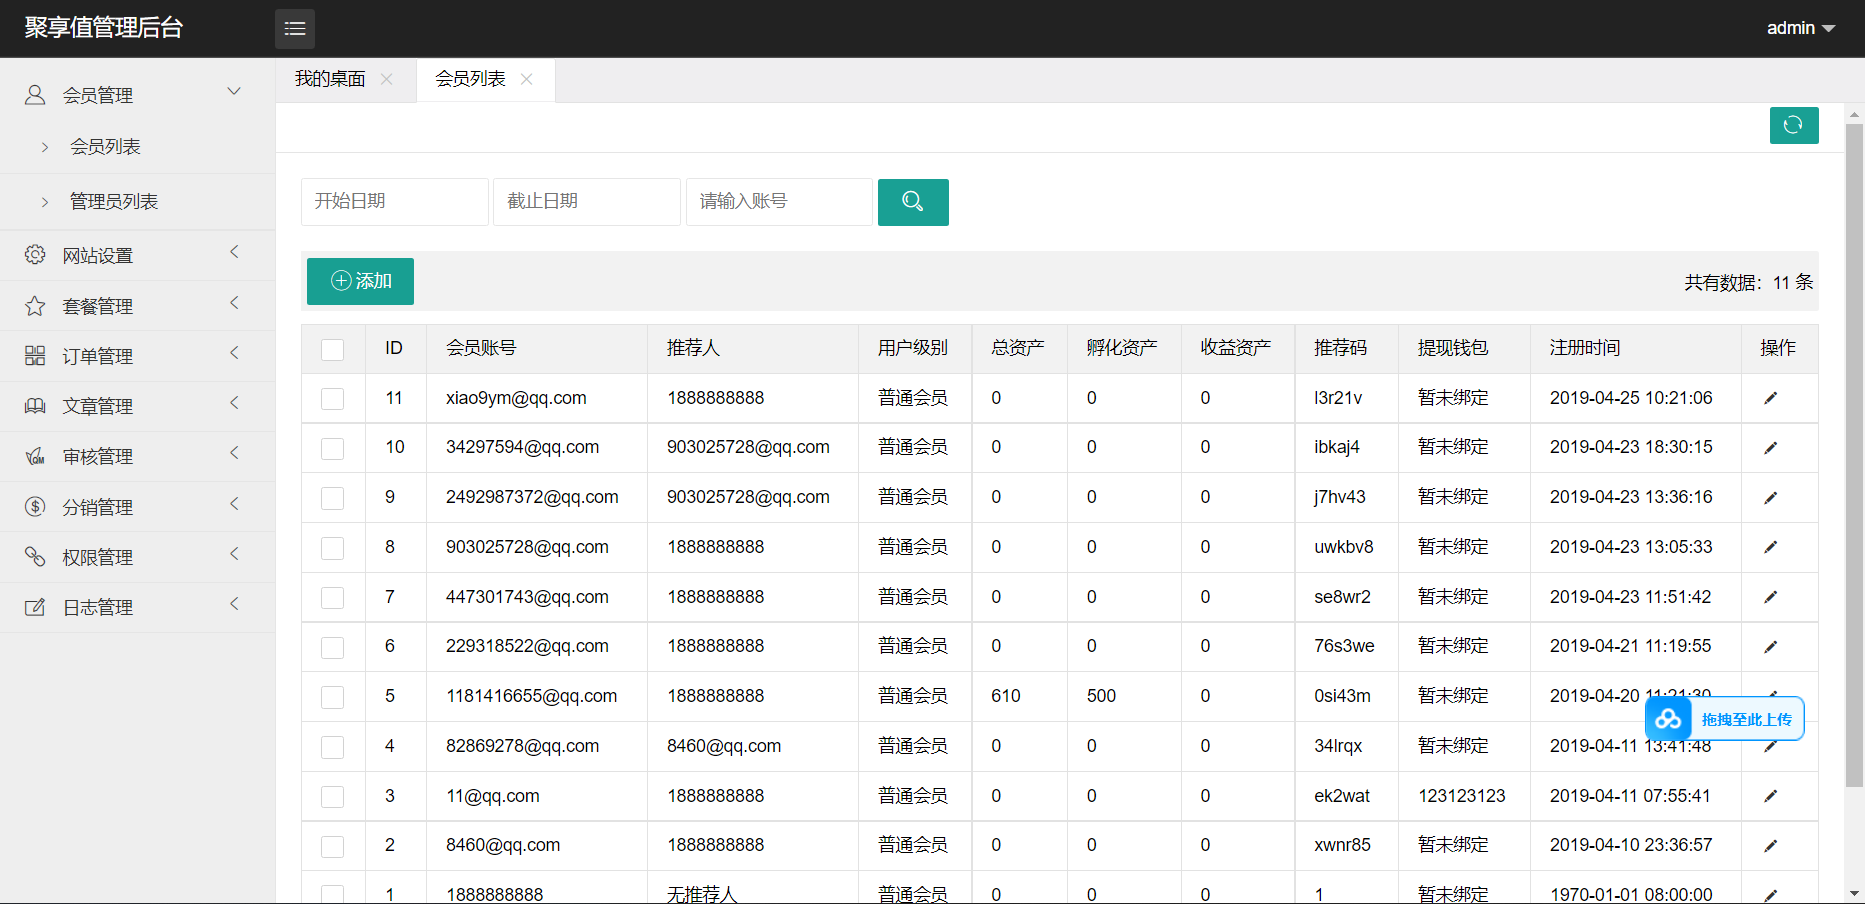Edit member 447301743@qq.com with pencil icon

point(1771,597)
